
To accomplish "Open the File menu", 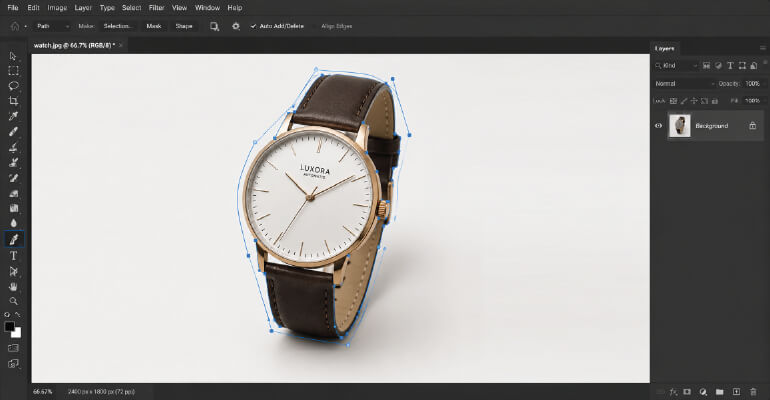I will (x=13, y=8).
